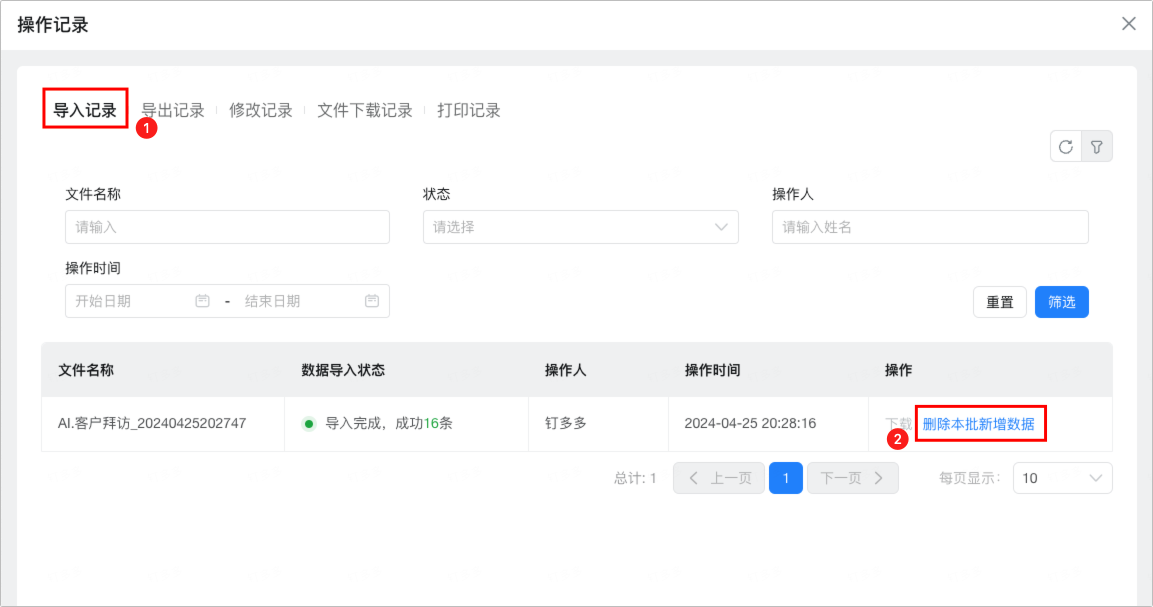Click 操作时间 column header
This screenshot has height=607, width=1153.
713,370
